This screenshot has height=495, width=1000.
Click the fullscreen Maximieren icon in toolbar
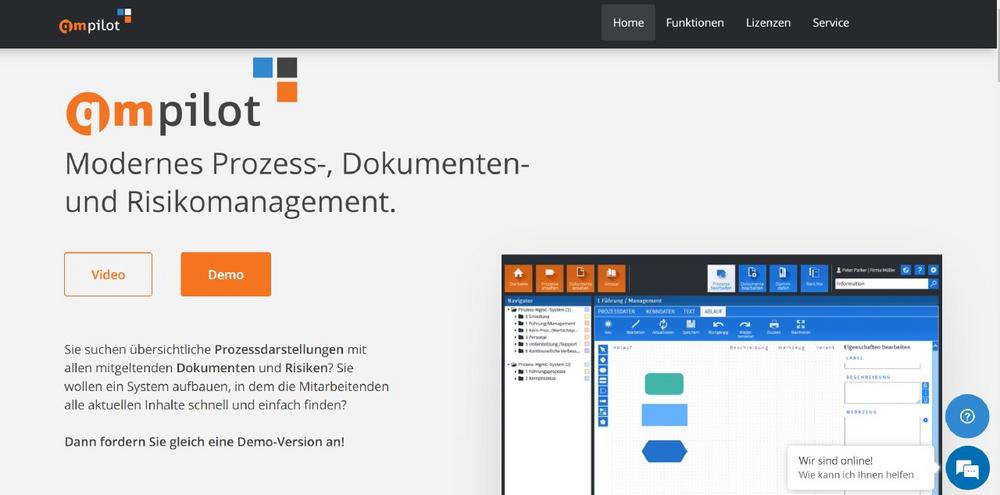(x=800, y=325)
